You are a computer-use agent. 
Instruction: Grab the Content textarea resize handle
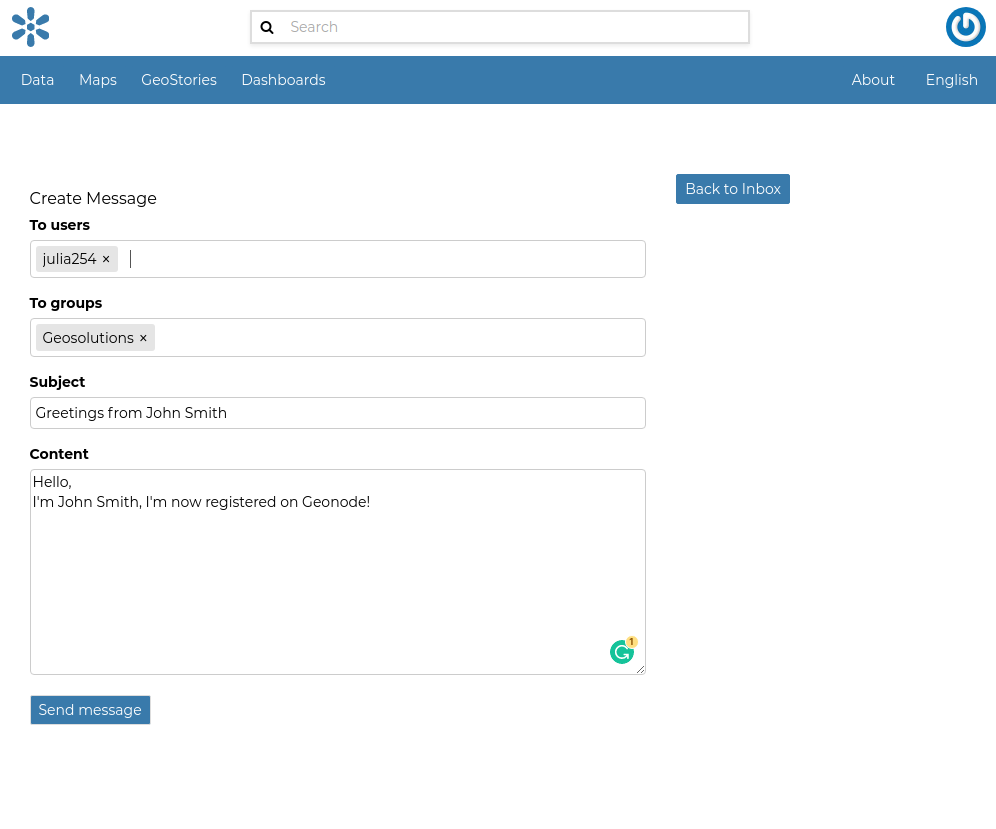640,669
